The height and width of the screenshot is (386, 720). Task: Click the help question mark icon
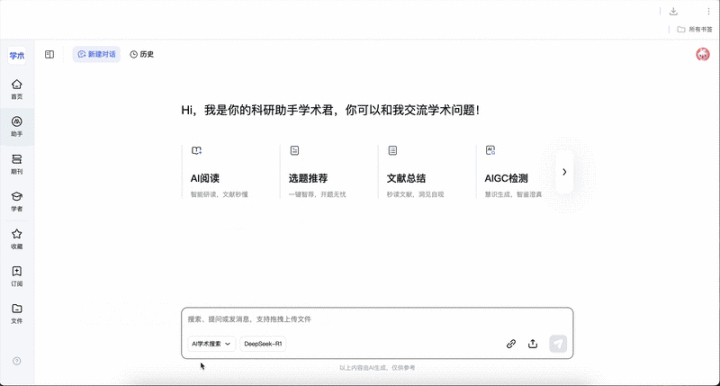tap(17, 361)
